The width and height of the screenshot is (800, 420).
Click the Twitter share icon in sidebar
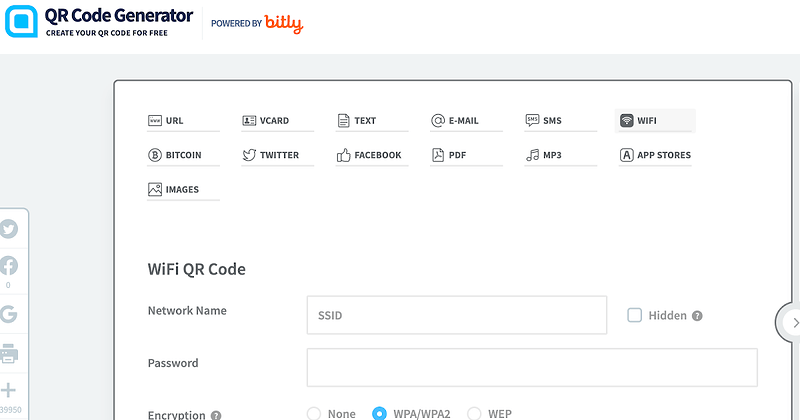coord(9,229)
